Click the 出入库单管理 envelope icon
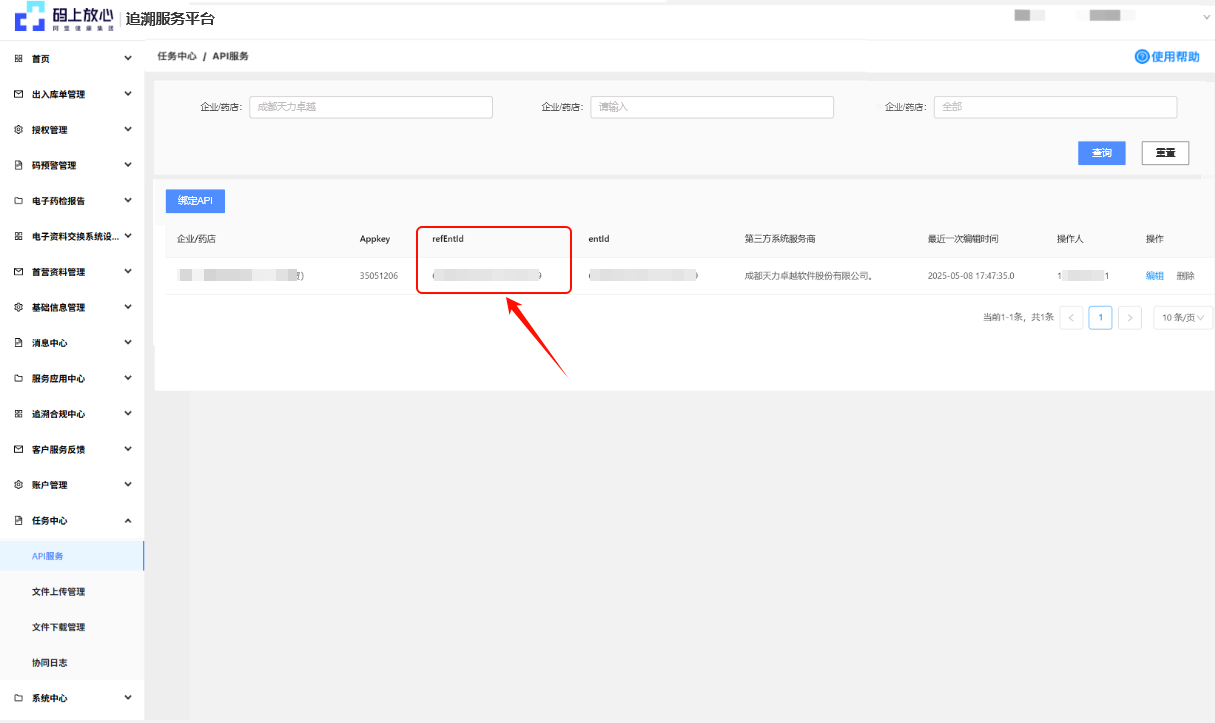Viewport: 1215px width, 723px height. 18,94
